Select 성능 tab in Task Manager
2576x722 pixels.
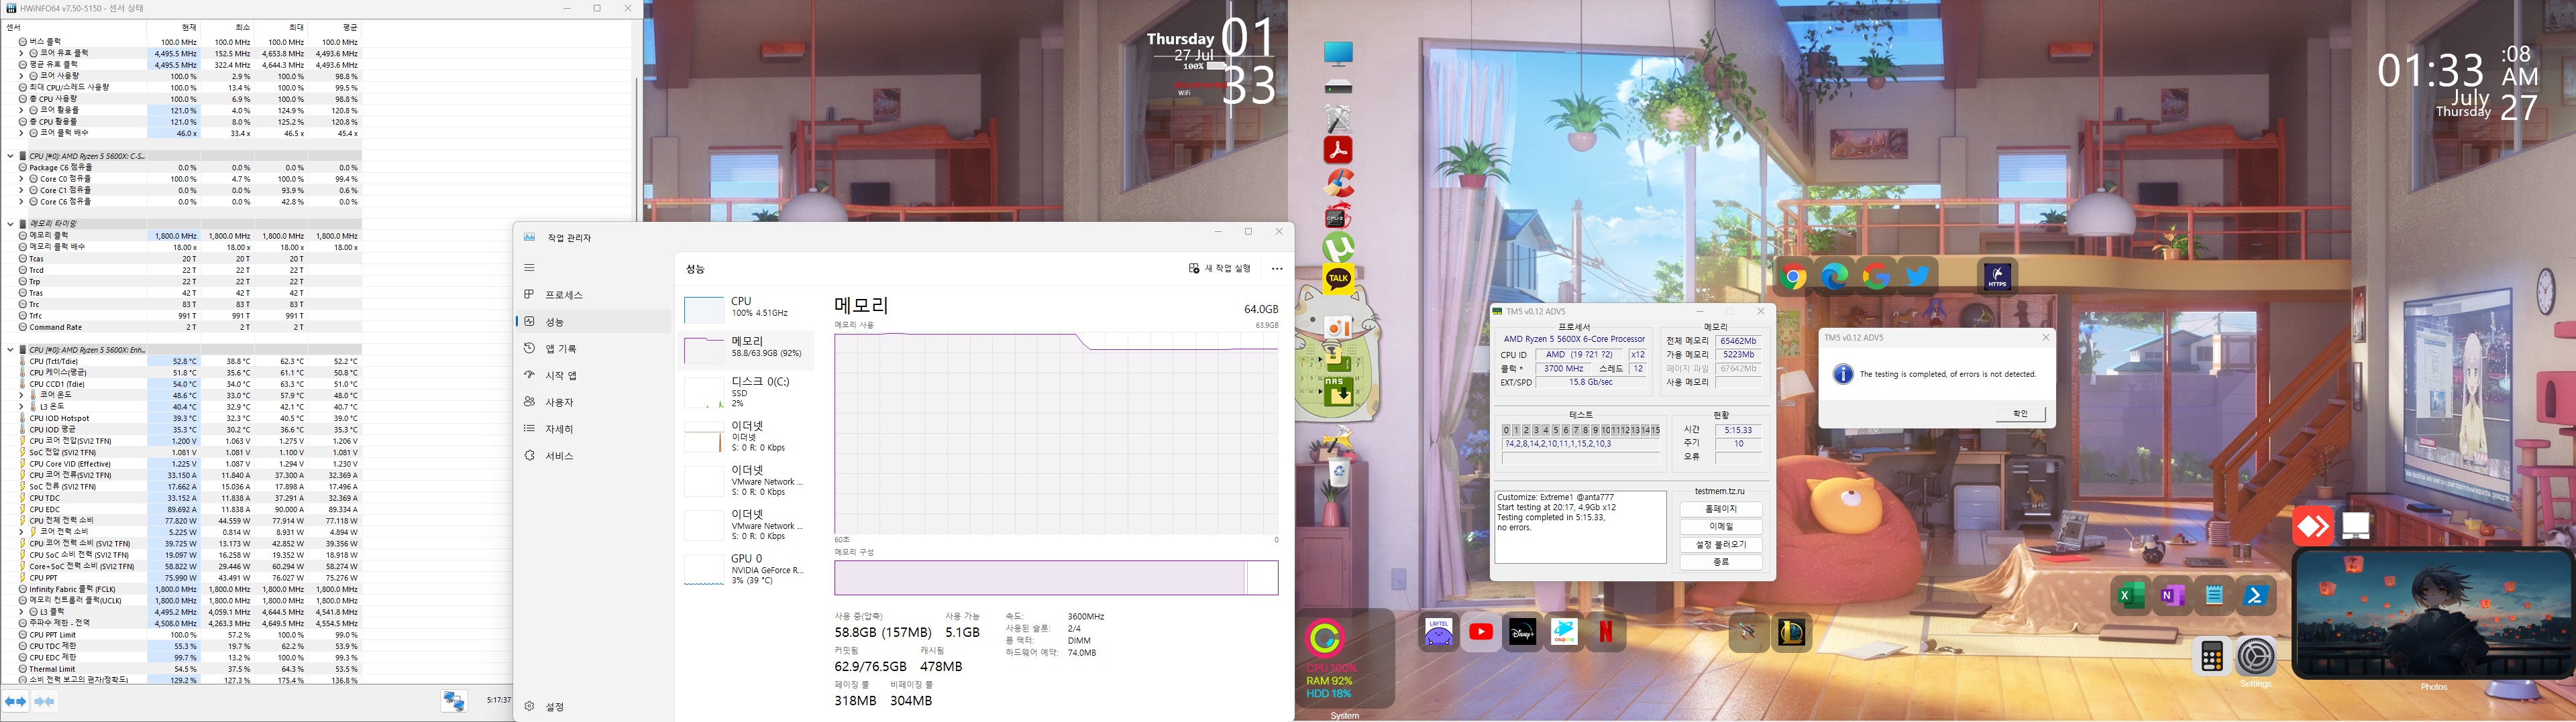[x=594, y=322]
